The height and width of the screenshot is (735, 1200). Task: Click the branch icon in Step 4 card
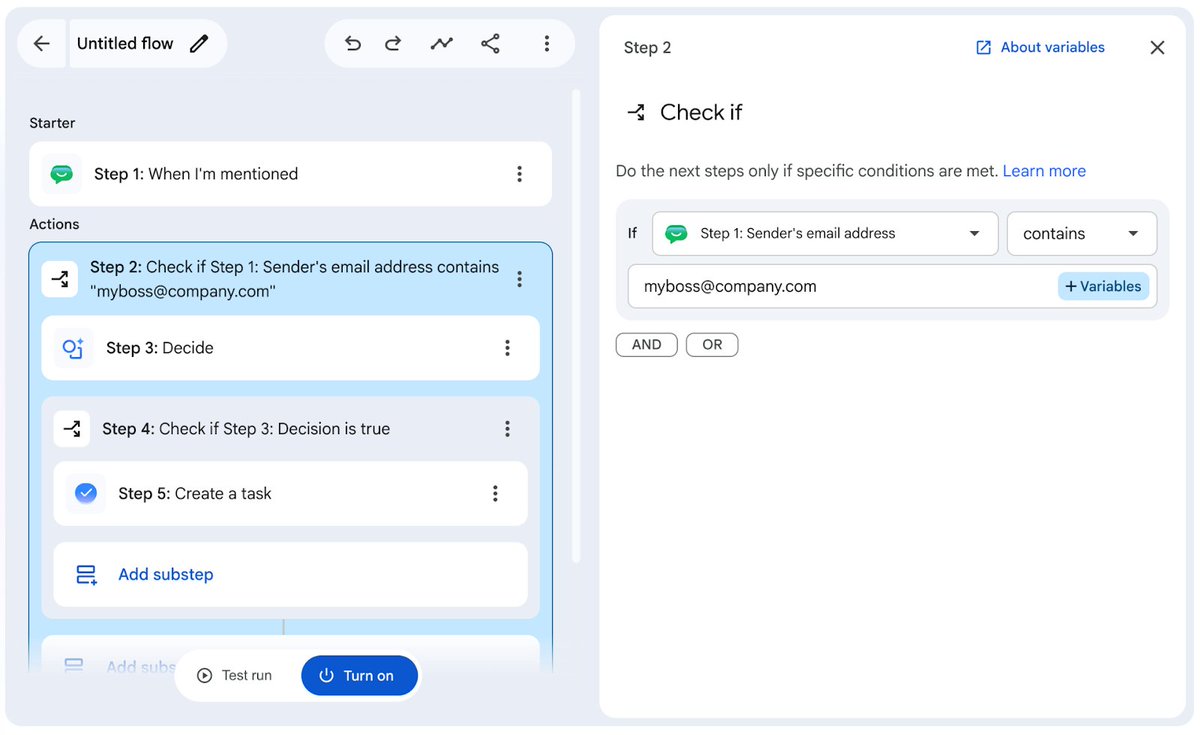pyautogui.click(x=72, y=429)
